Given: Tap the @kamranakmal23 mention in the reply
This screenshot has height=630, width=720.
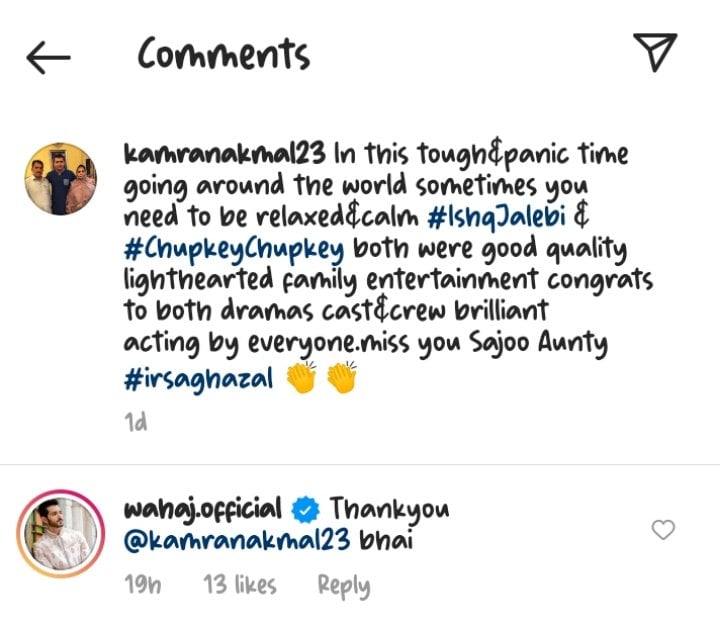Looking at the screenshot, I should (x=237, y=540).
